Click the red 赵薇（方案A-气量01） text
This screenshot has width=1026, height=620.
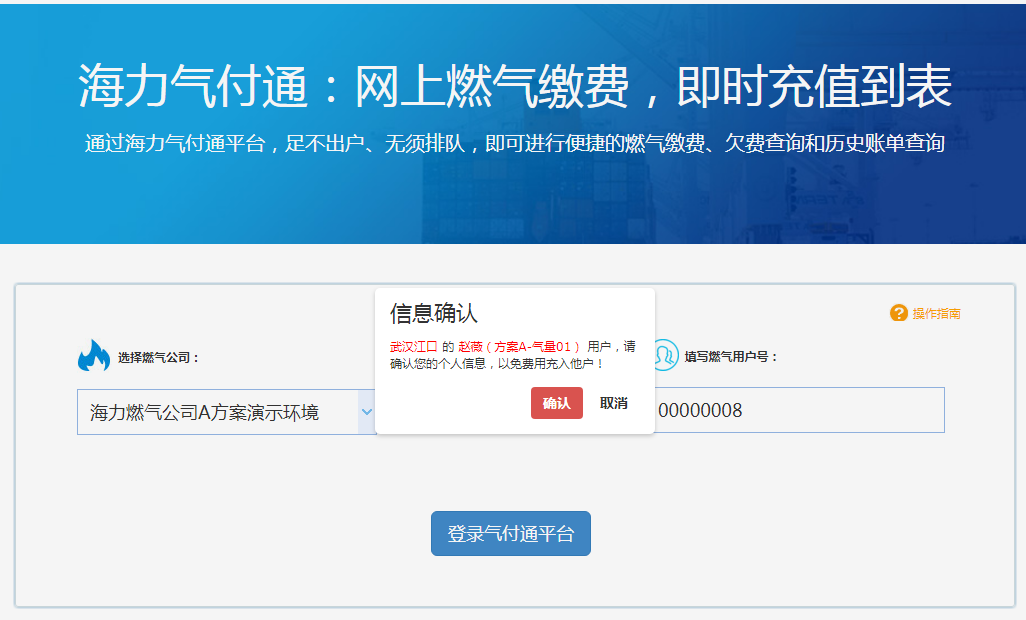click(x=519, y=347)
